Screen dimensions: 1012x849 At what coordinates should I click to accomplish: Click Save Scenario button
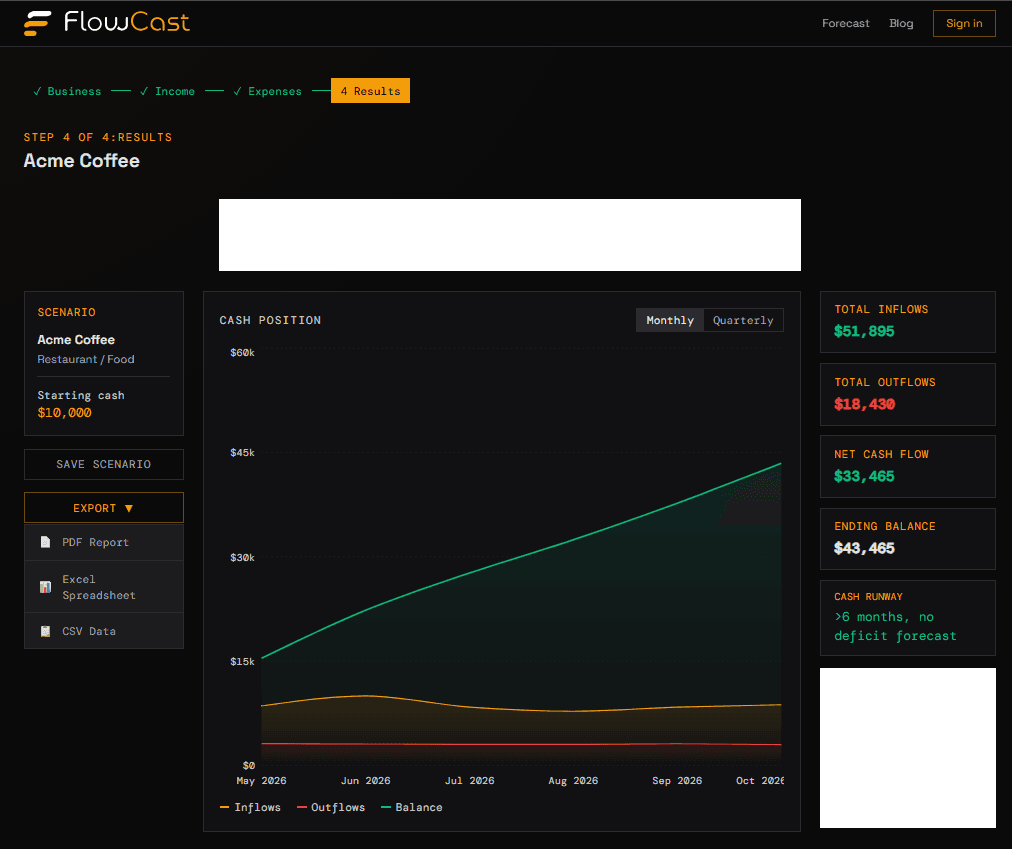point(104,464)
